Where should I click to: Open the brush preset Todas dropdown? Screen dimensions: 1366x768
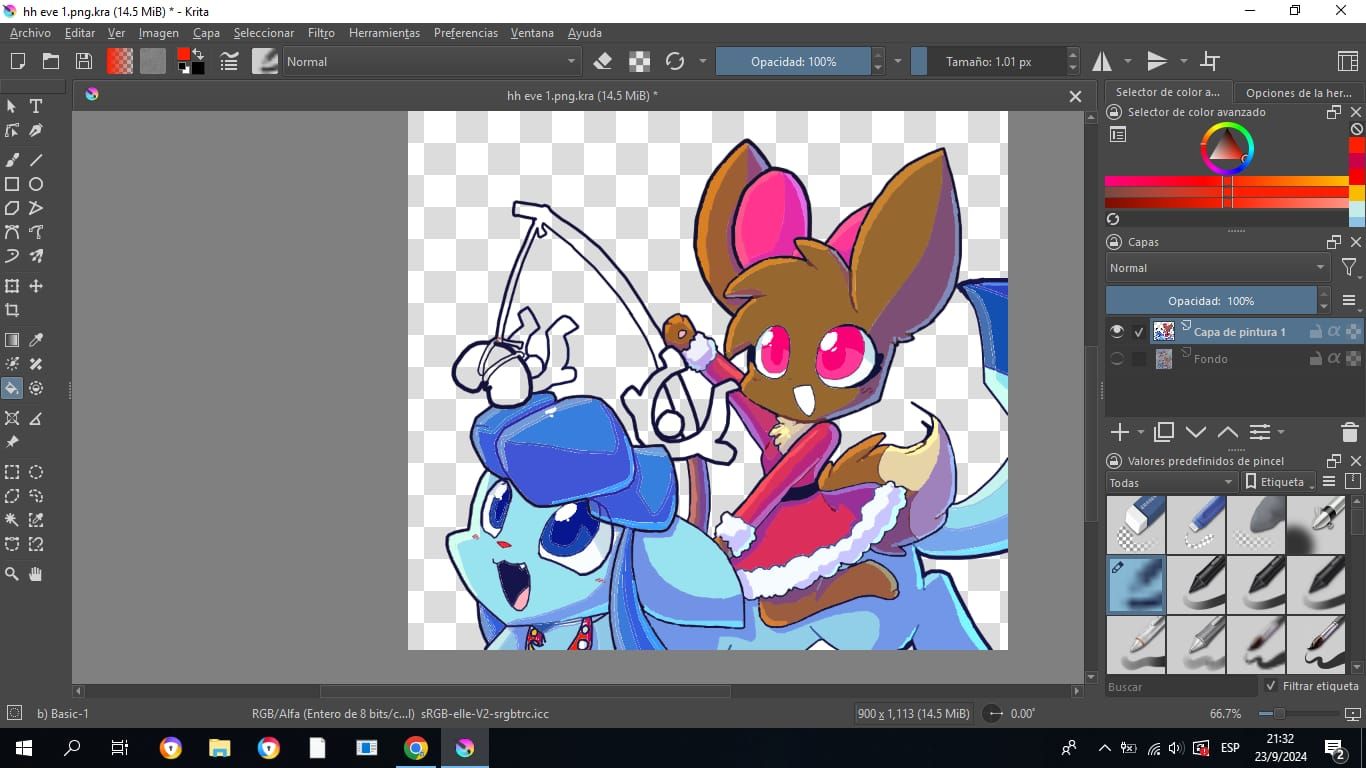(x=1169, y=482)
